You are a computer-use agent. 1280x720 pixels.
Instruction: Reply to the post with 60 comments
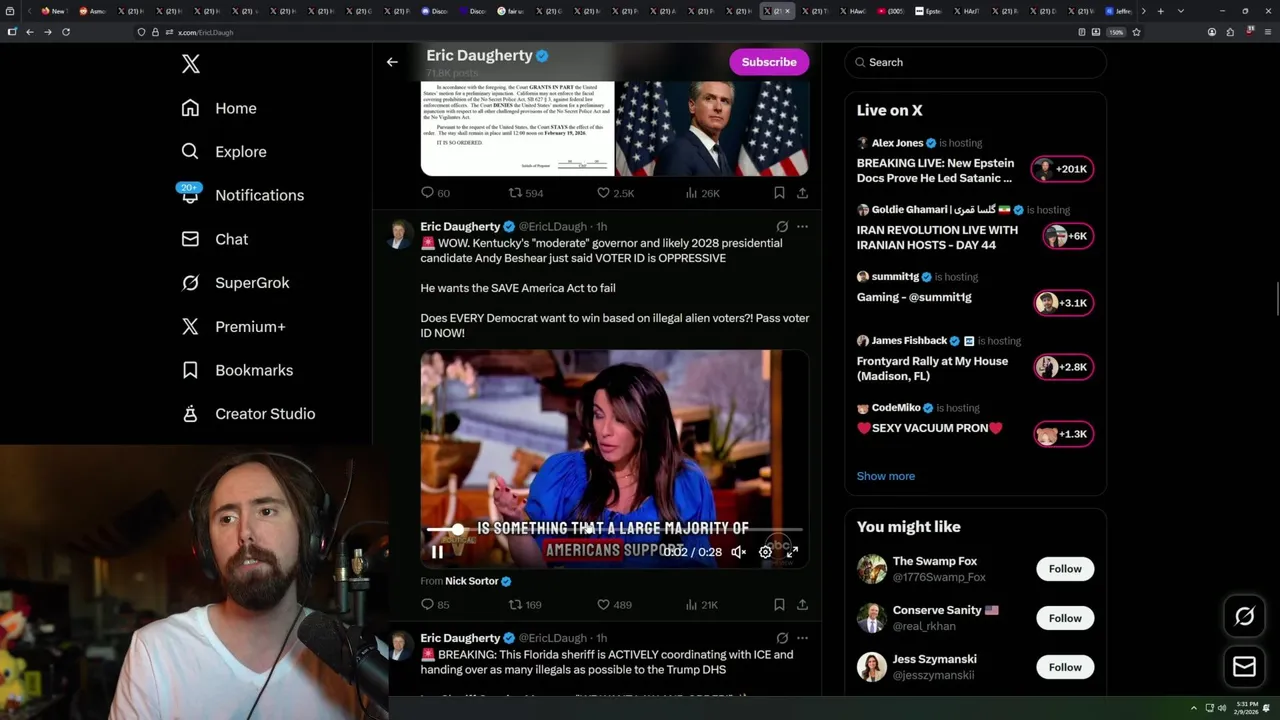point(435,193)
